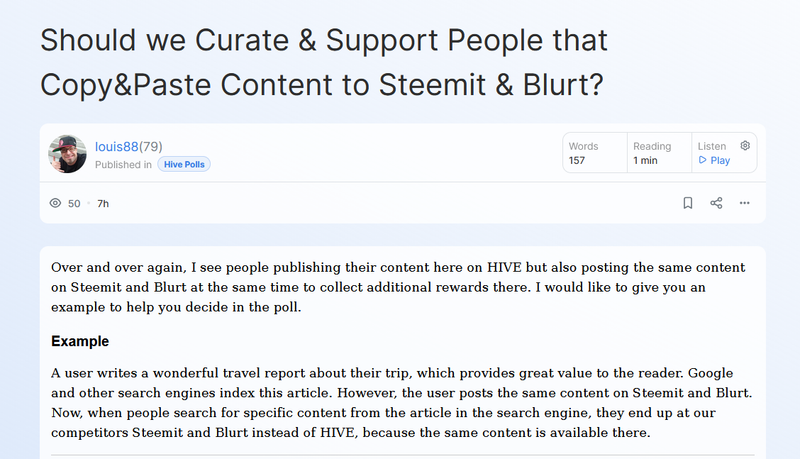Click the Reading 1 min statistic
The image size is (800, 459).
point(651,153)
